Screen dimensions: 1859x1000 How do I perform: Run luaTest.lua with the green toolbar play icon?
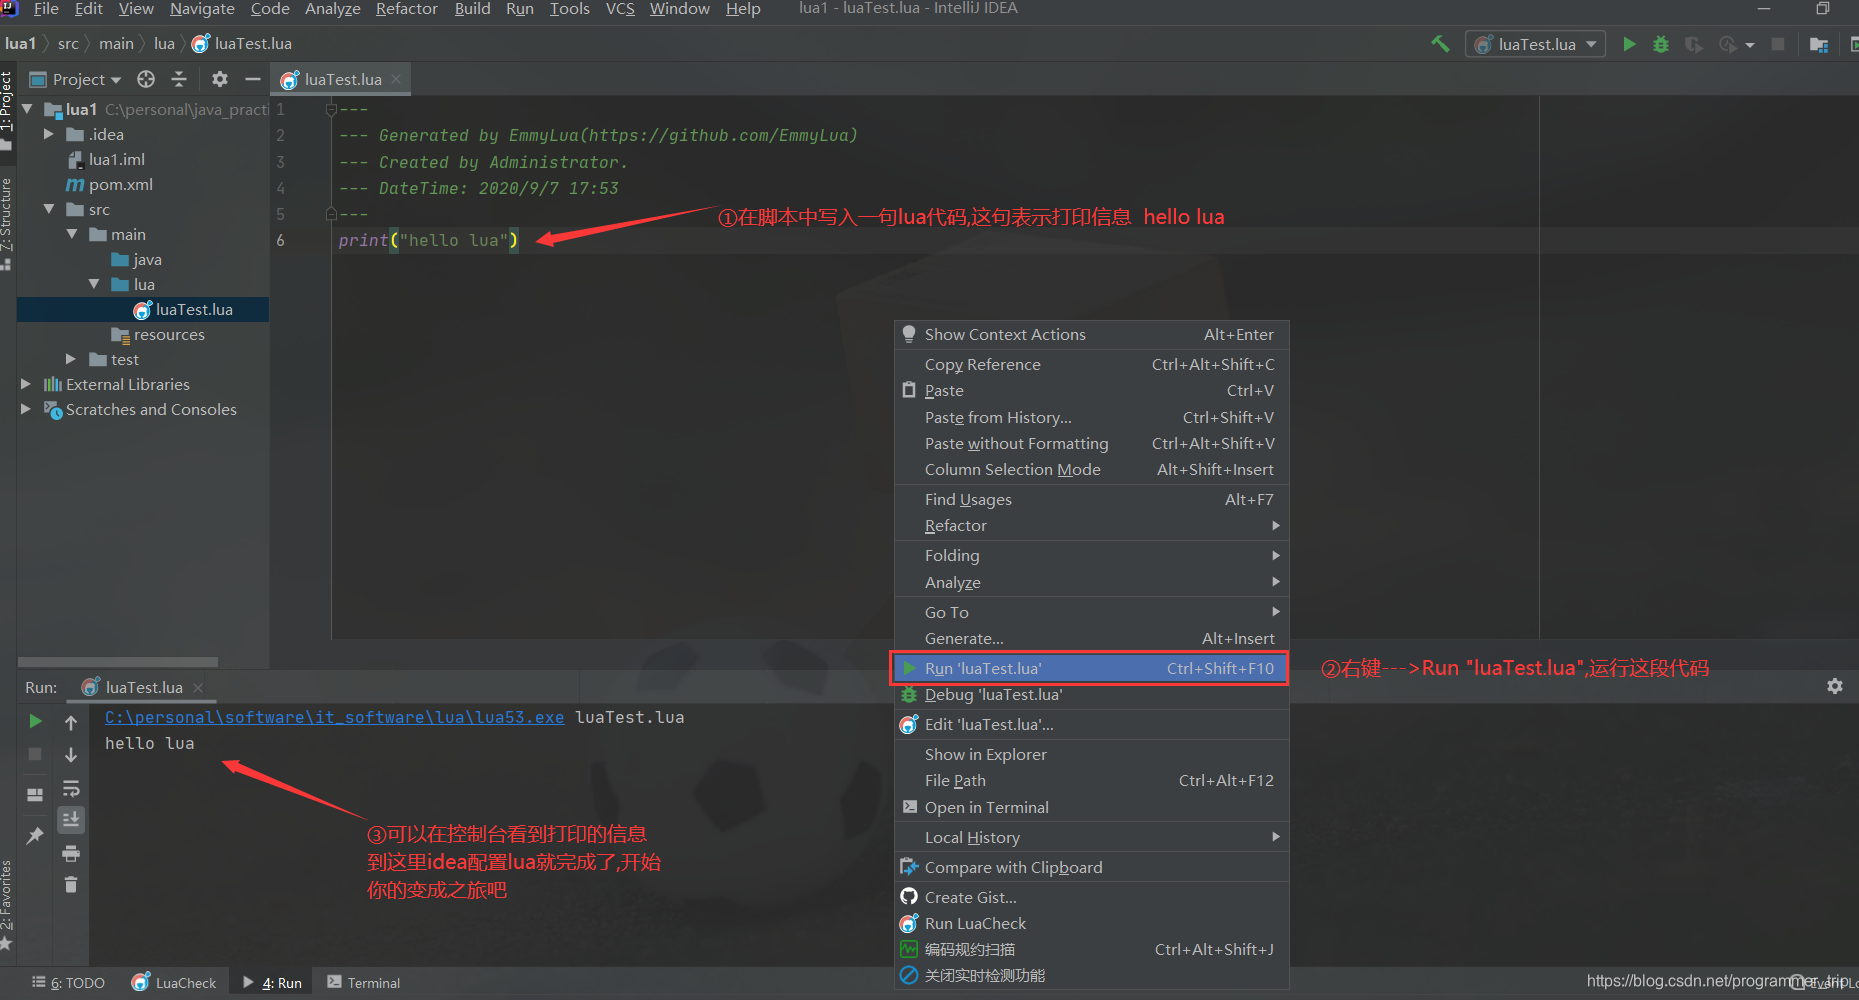pyautogui.click(x=1629, y=44)
